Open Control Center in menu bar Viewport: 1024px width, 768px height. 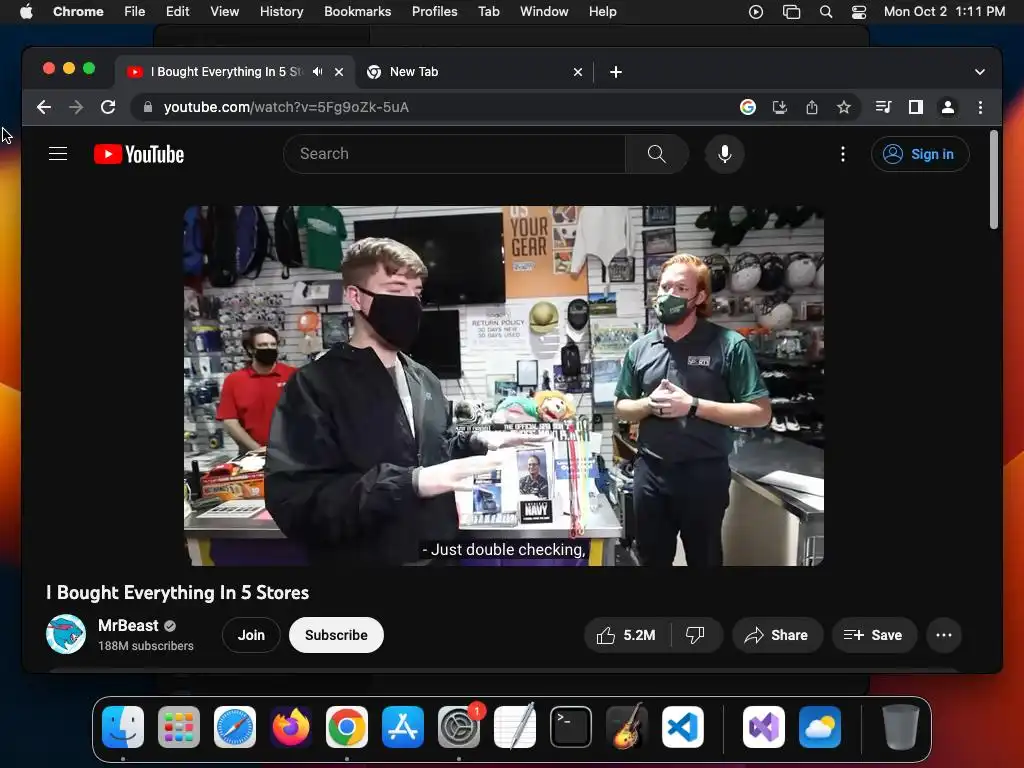859,11
